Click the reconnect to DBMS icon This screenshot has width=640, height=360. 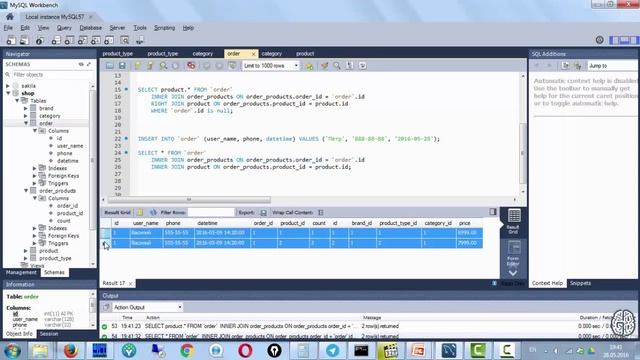point(140,40)
